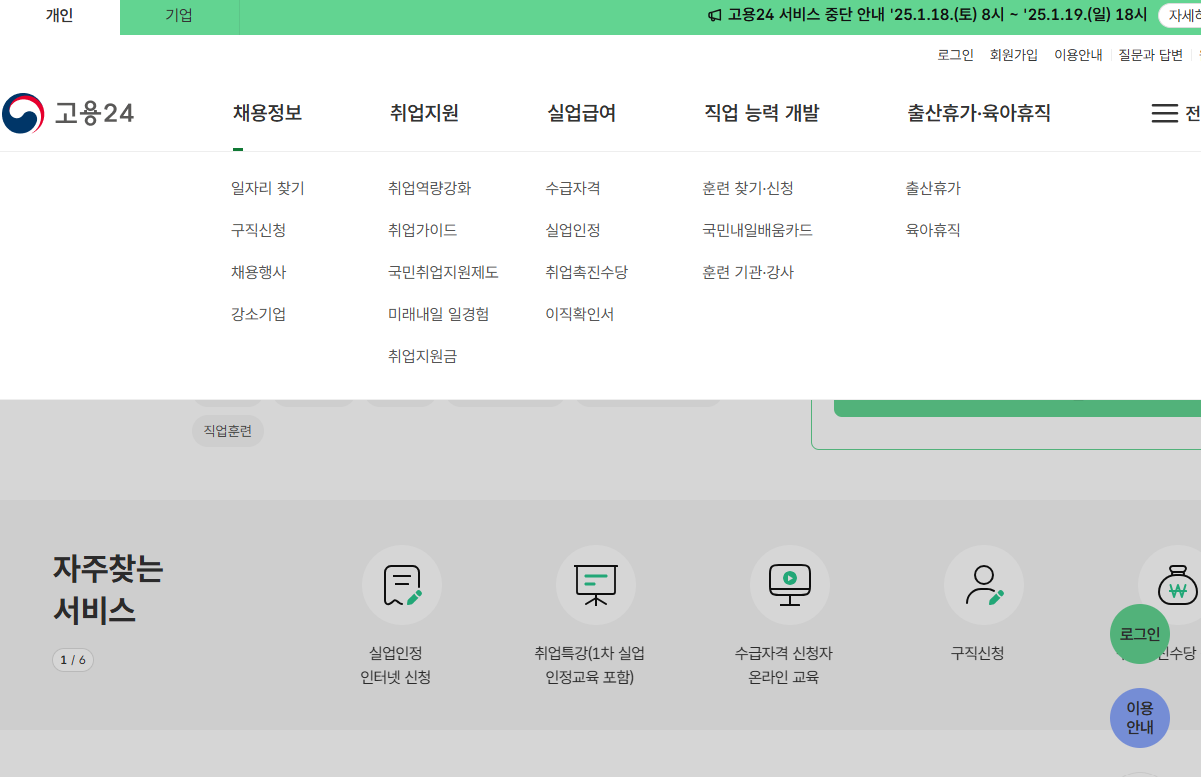
Task: Open 구직신청 person icon in frequent services
Action: [x=983, y=585]
